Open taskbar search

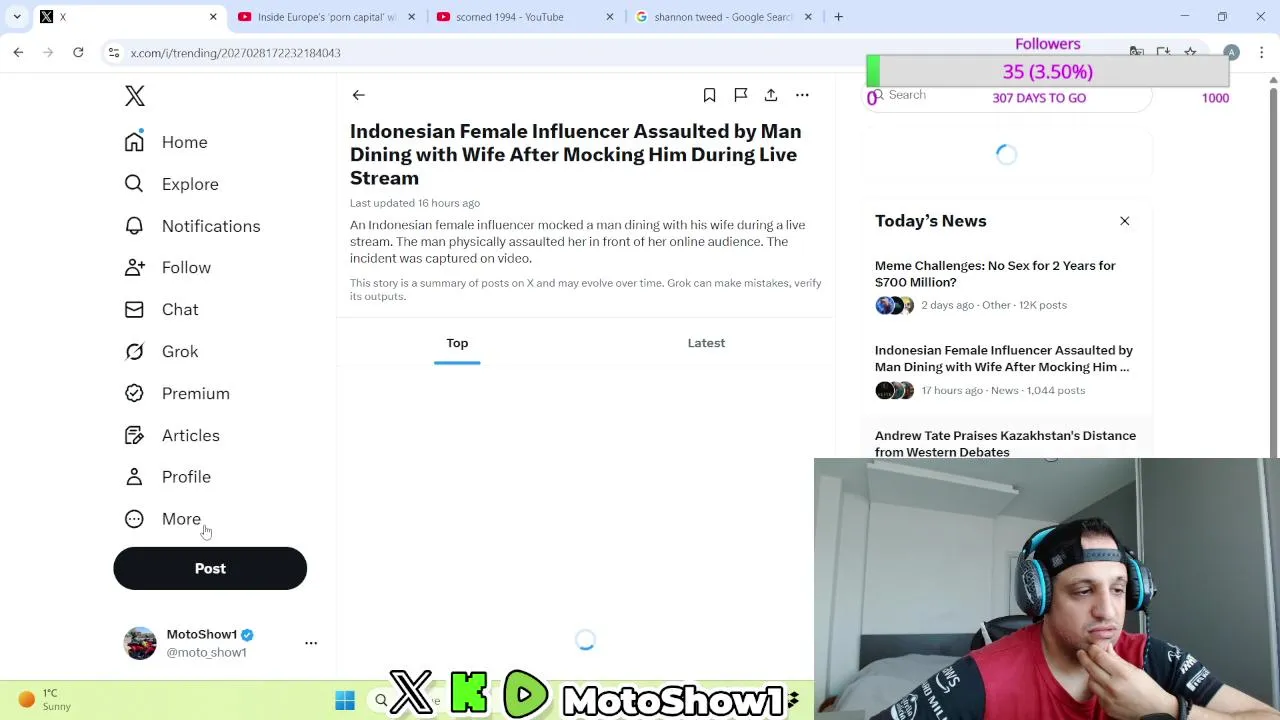tap(381, 701)
